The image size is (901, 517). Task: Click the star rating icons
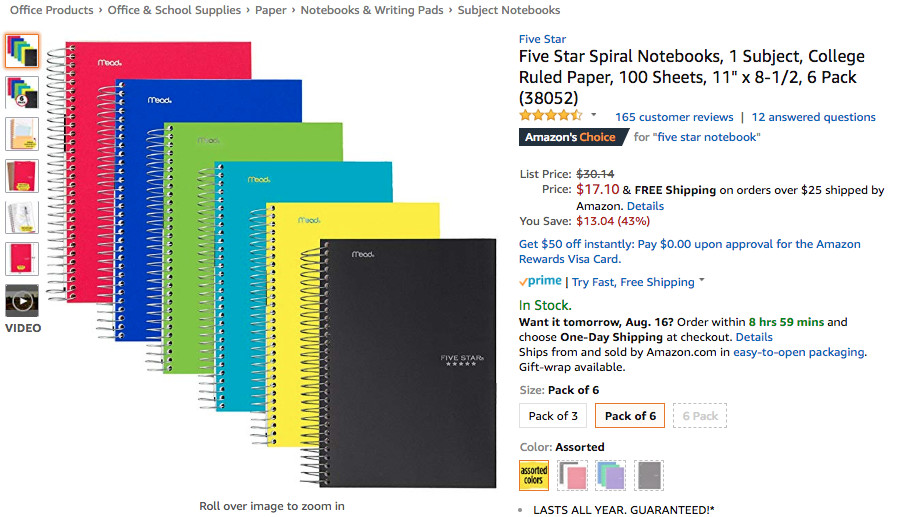[550, 116]
